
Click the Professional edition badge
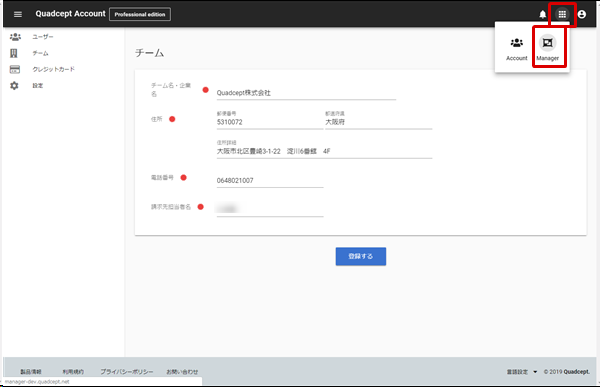(x=140, y=14)
